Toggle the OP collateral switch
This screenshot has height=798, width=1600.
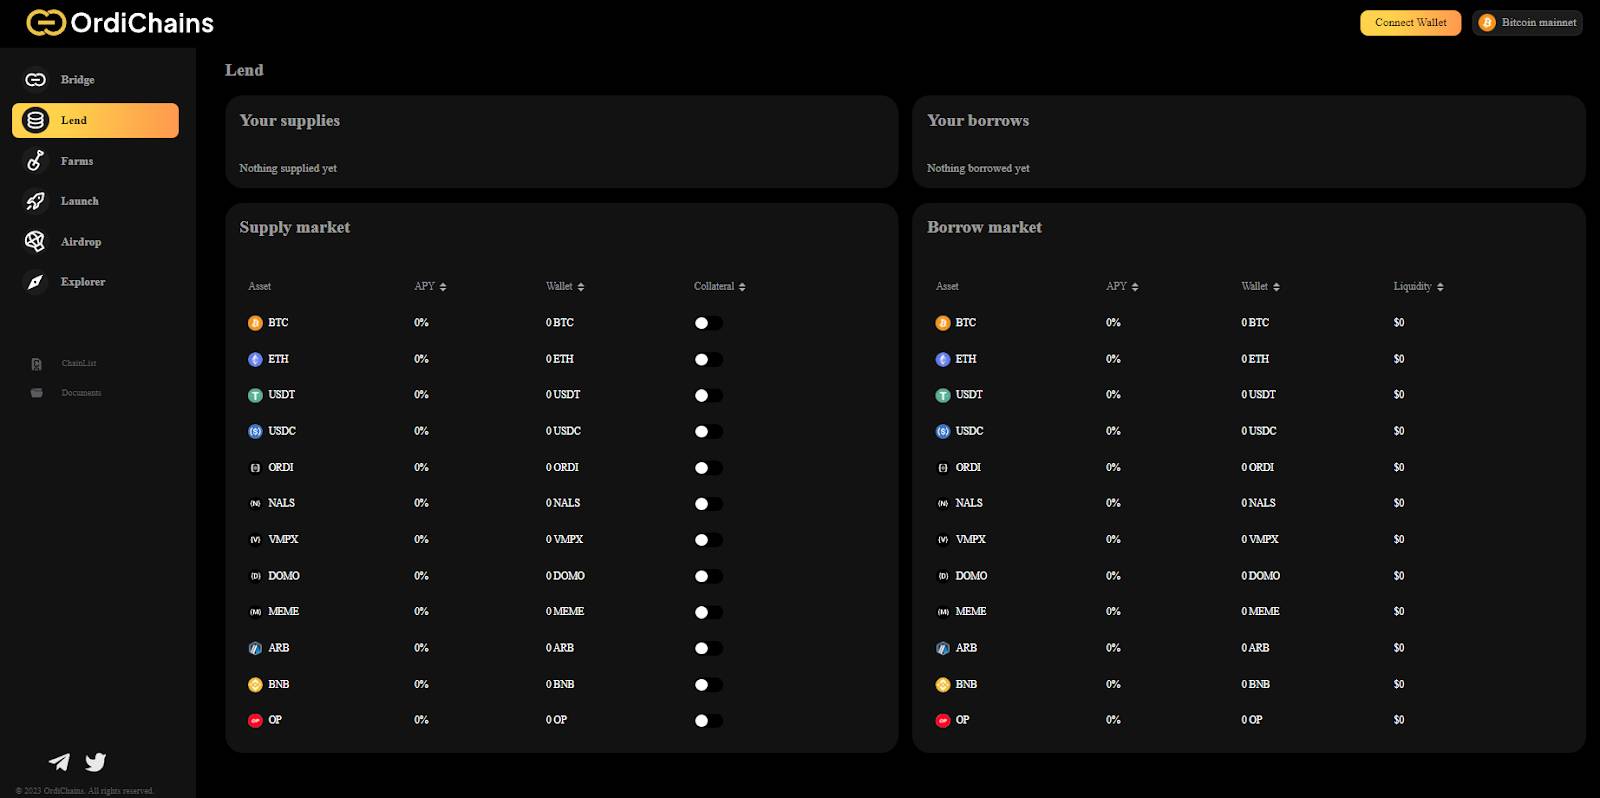pyautogui.click(x=708, y=721)
